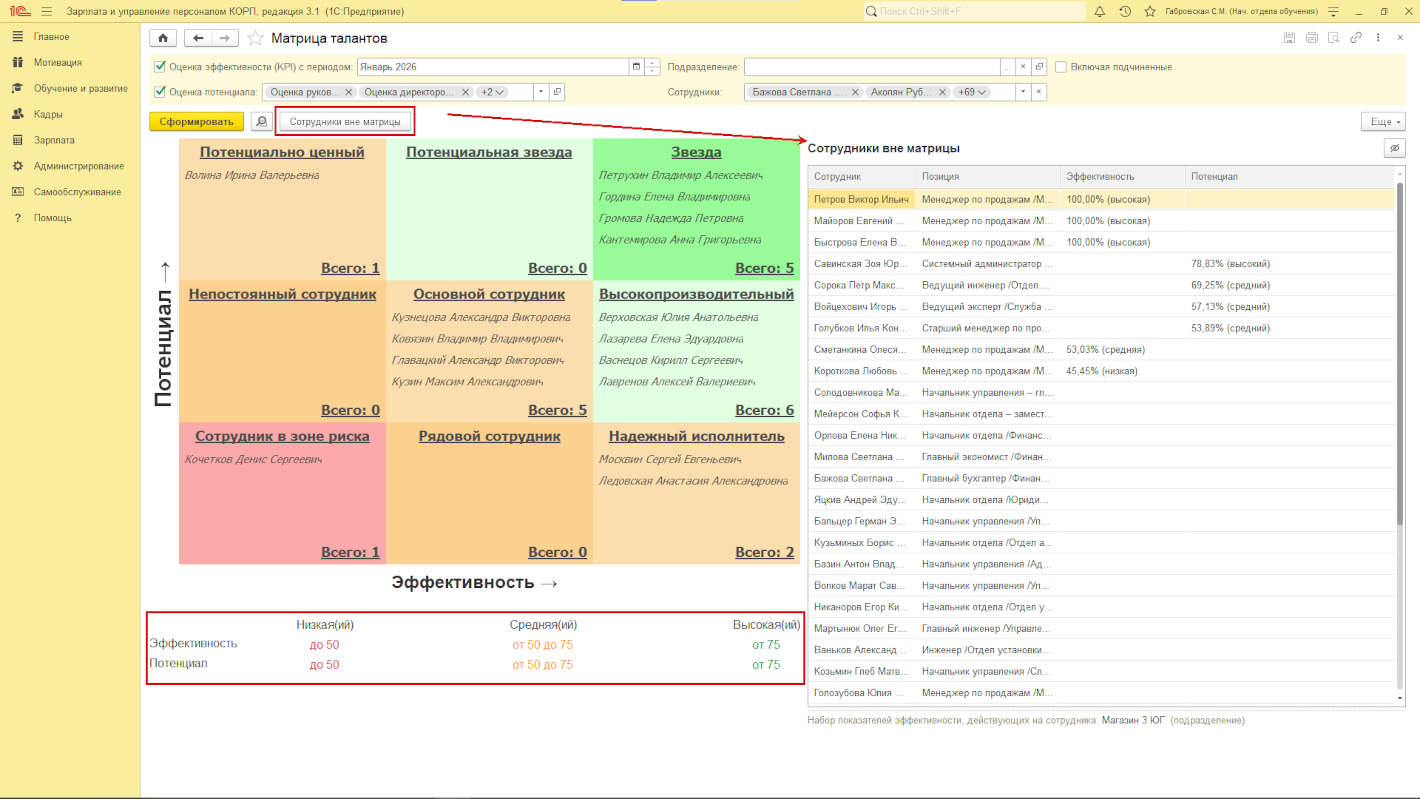1420x799 pixels.
Task: Expand the +69 hidden employees list
Action: click(973, 92)
